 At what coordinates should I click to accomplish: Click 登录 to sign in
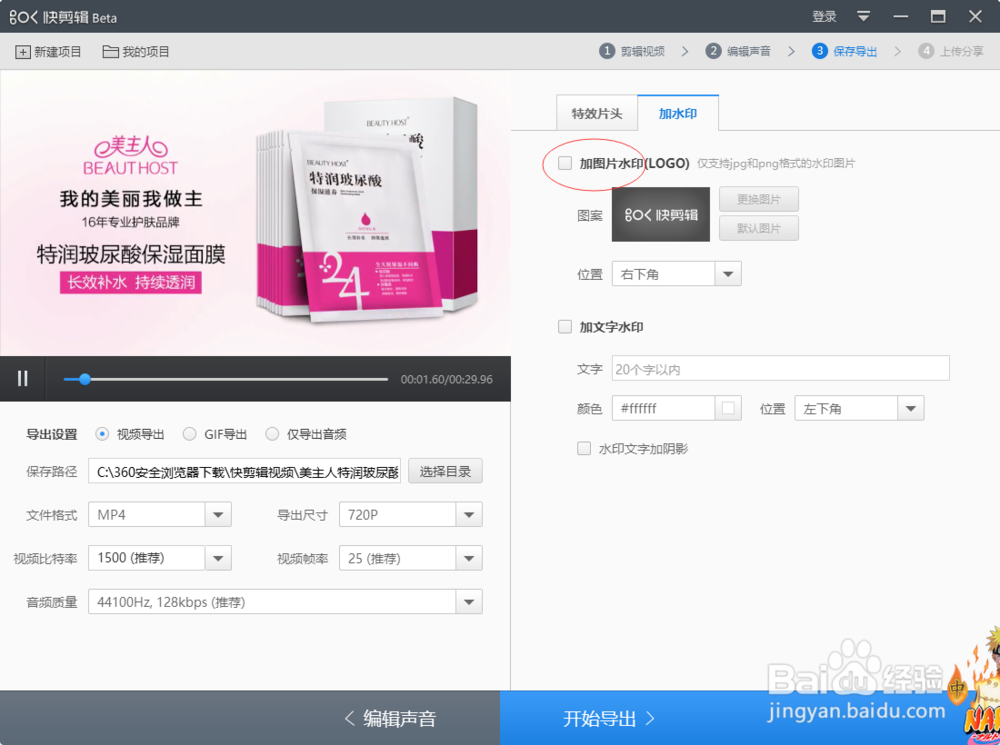pyautogui.click(x=824, y=17)
